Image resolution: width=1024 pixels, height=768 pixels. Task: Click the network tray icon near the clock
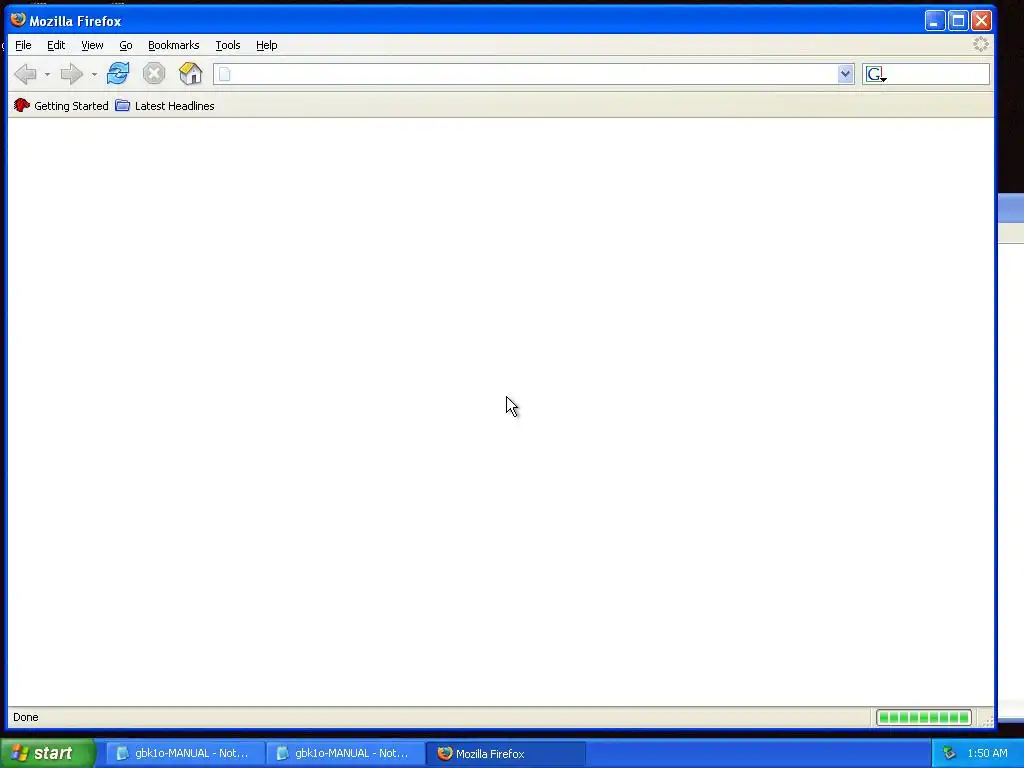(949, 753)
